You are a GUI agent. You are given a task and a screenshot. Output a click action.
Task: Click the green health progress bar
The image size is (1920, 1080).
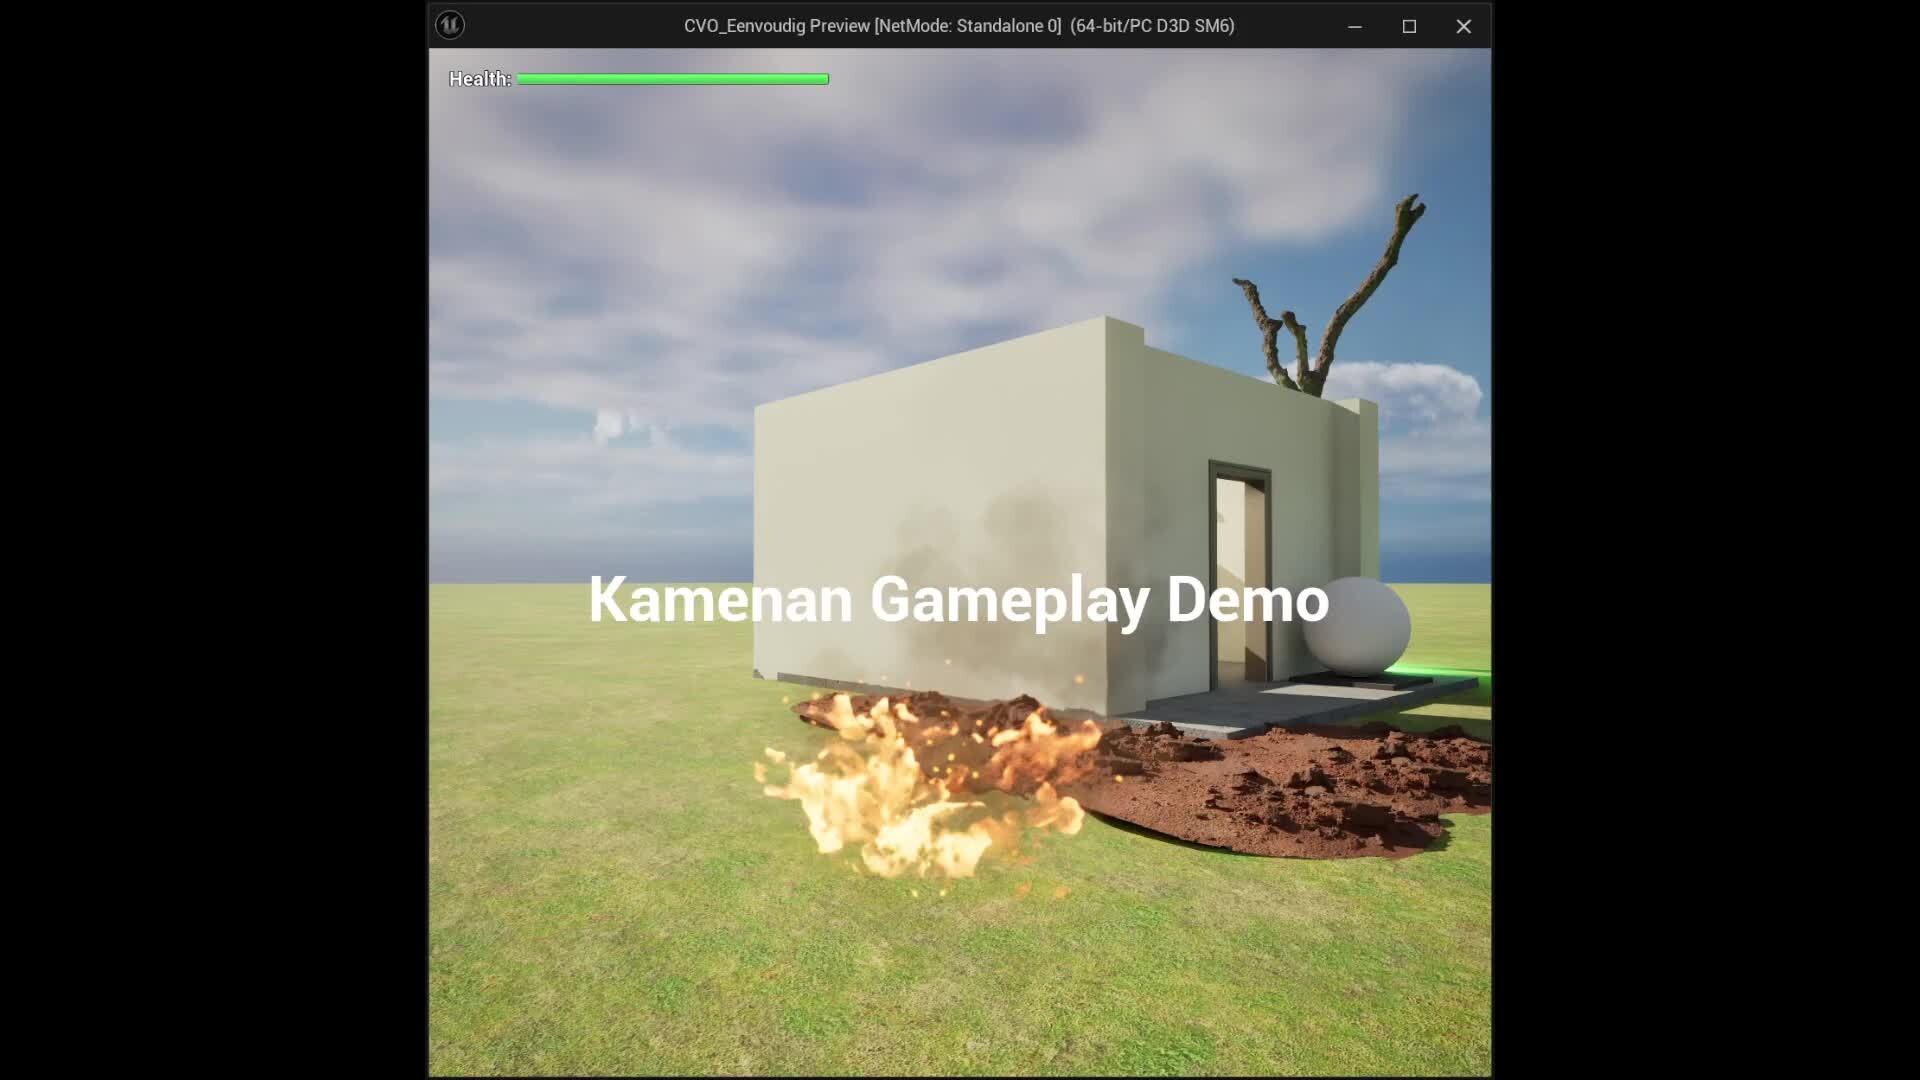672,79
